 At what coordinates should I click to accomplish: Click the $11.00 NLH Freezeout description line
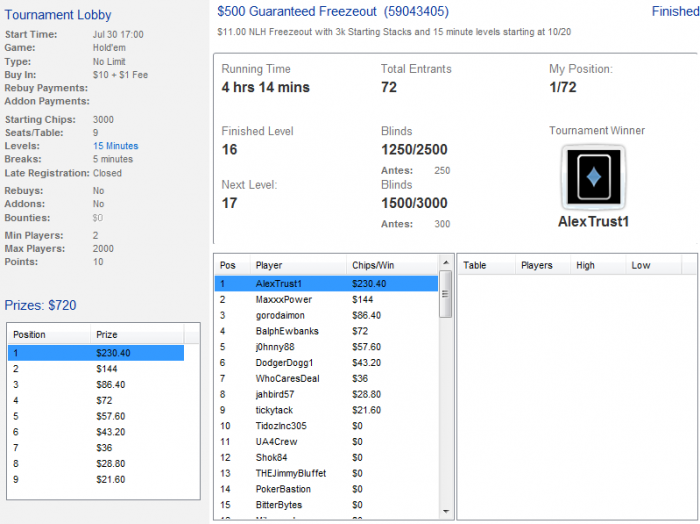[394, 32]
